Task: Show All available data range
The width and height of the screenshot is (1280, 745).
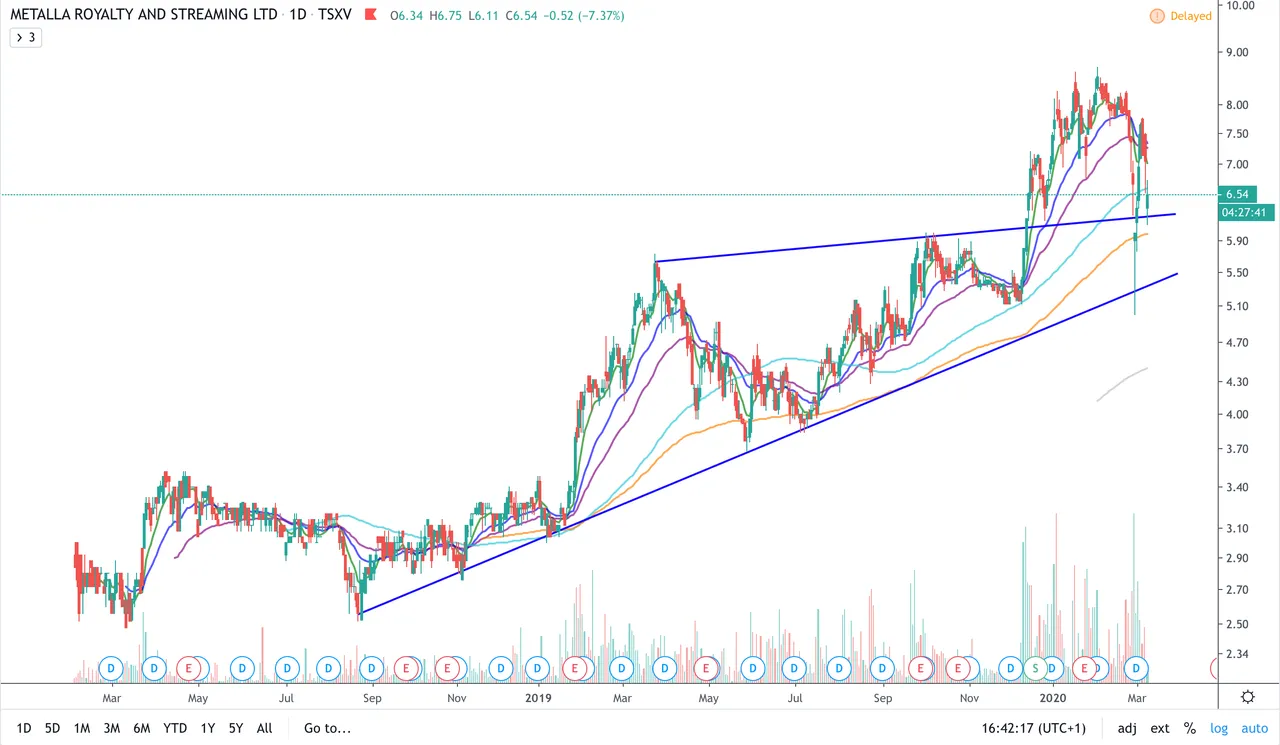Action: 264,728
